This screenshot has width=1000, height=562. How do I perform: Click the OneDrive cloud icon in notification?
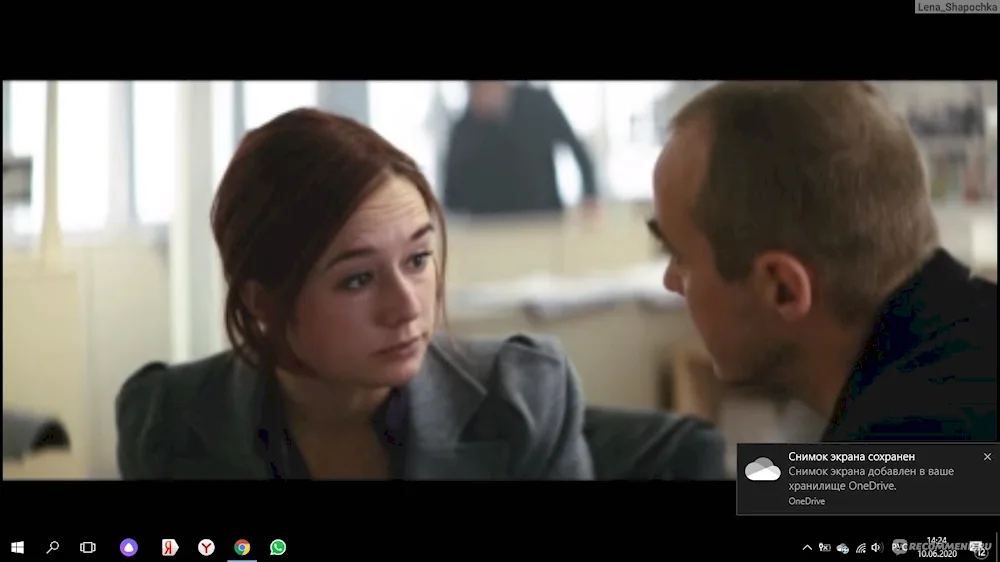click(763, 469)
